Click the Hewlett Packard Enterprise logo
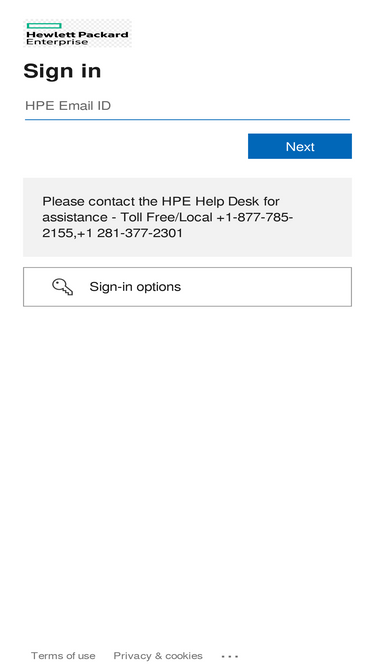375x667 pixels. tap(77, 33)
